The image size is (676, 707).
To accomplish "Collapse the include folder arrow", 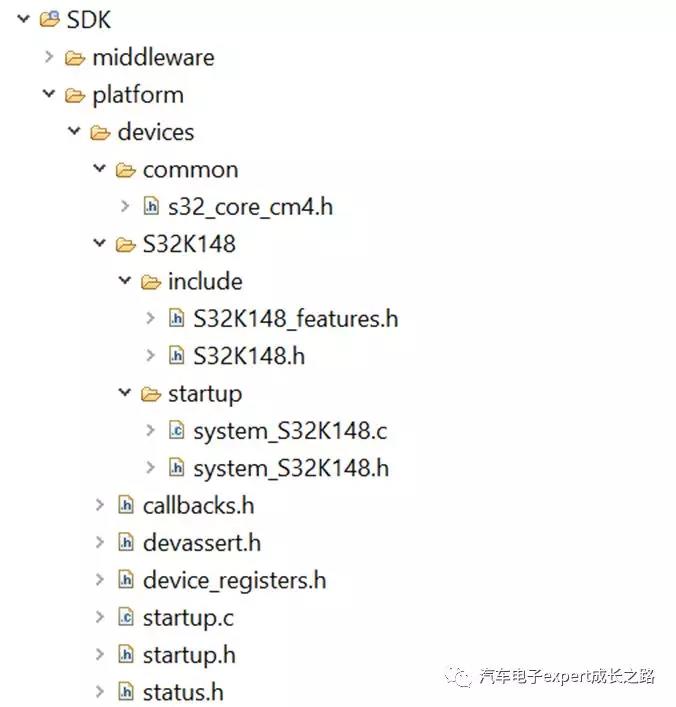I will tap(124, 282).
